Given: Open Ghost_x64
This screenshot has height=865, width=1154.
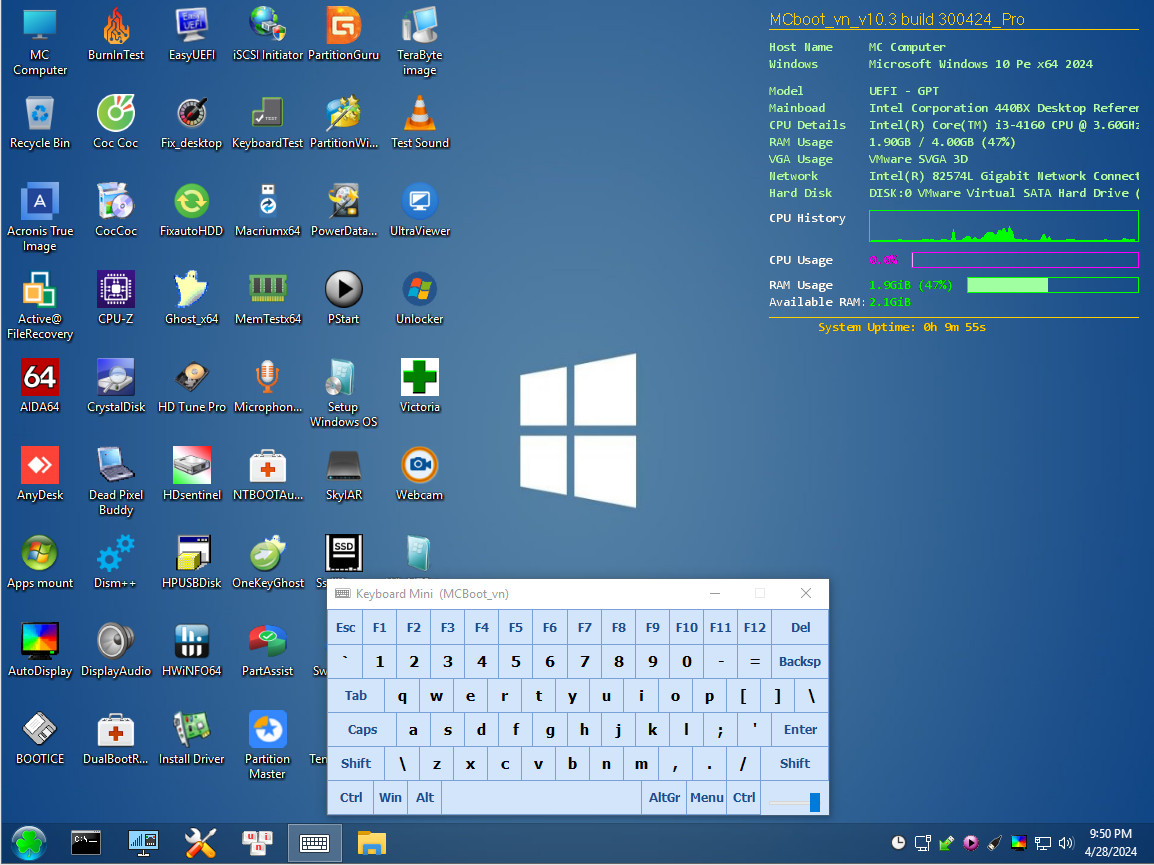Looking at the screenshot, I should tap(191, 290).
